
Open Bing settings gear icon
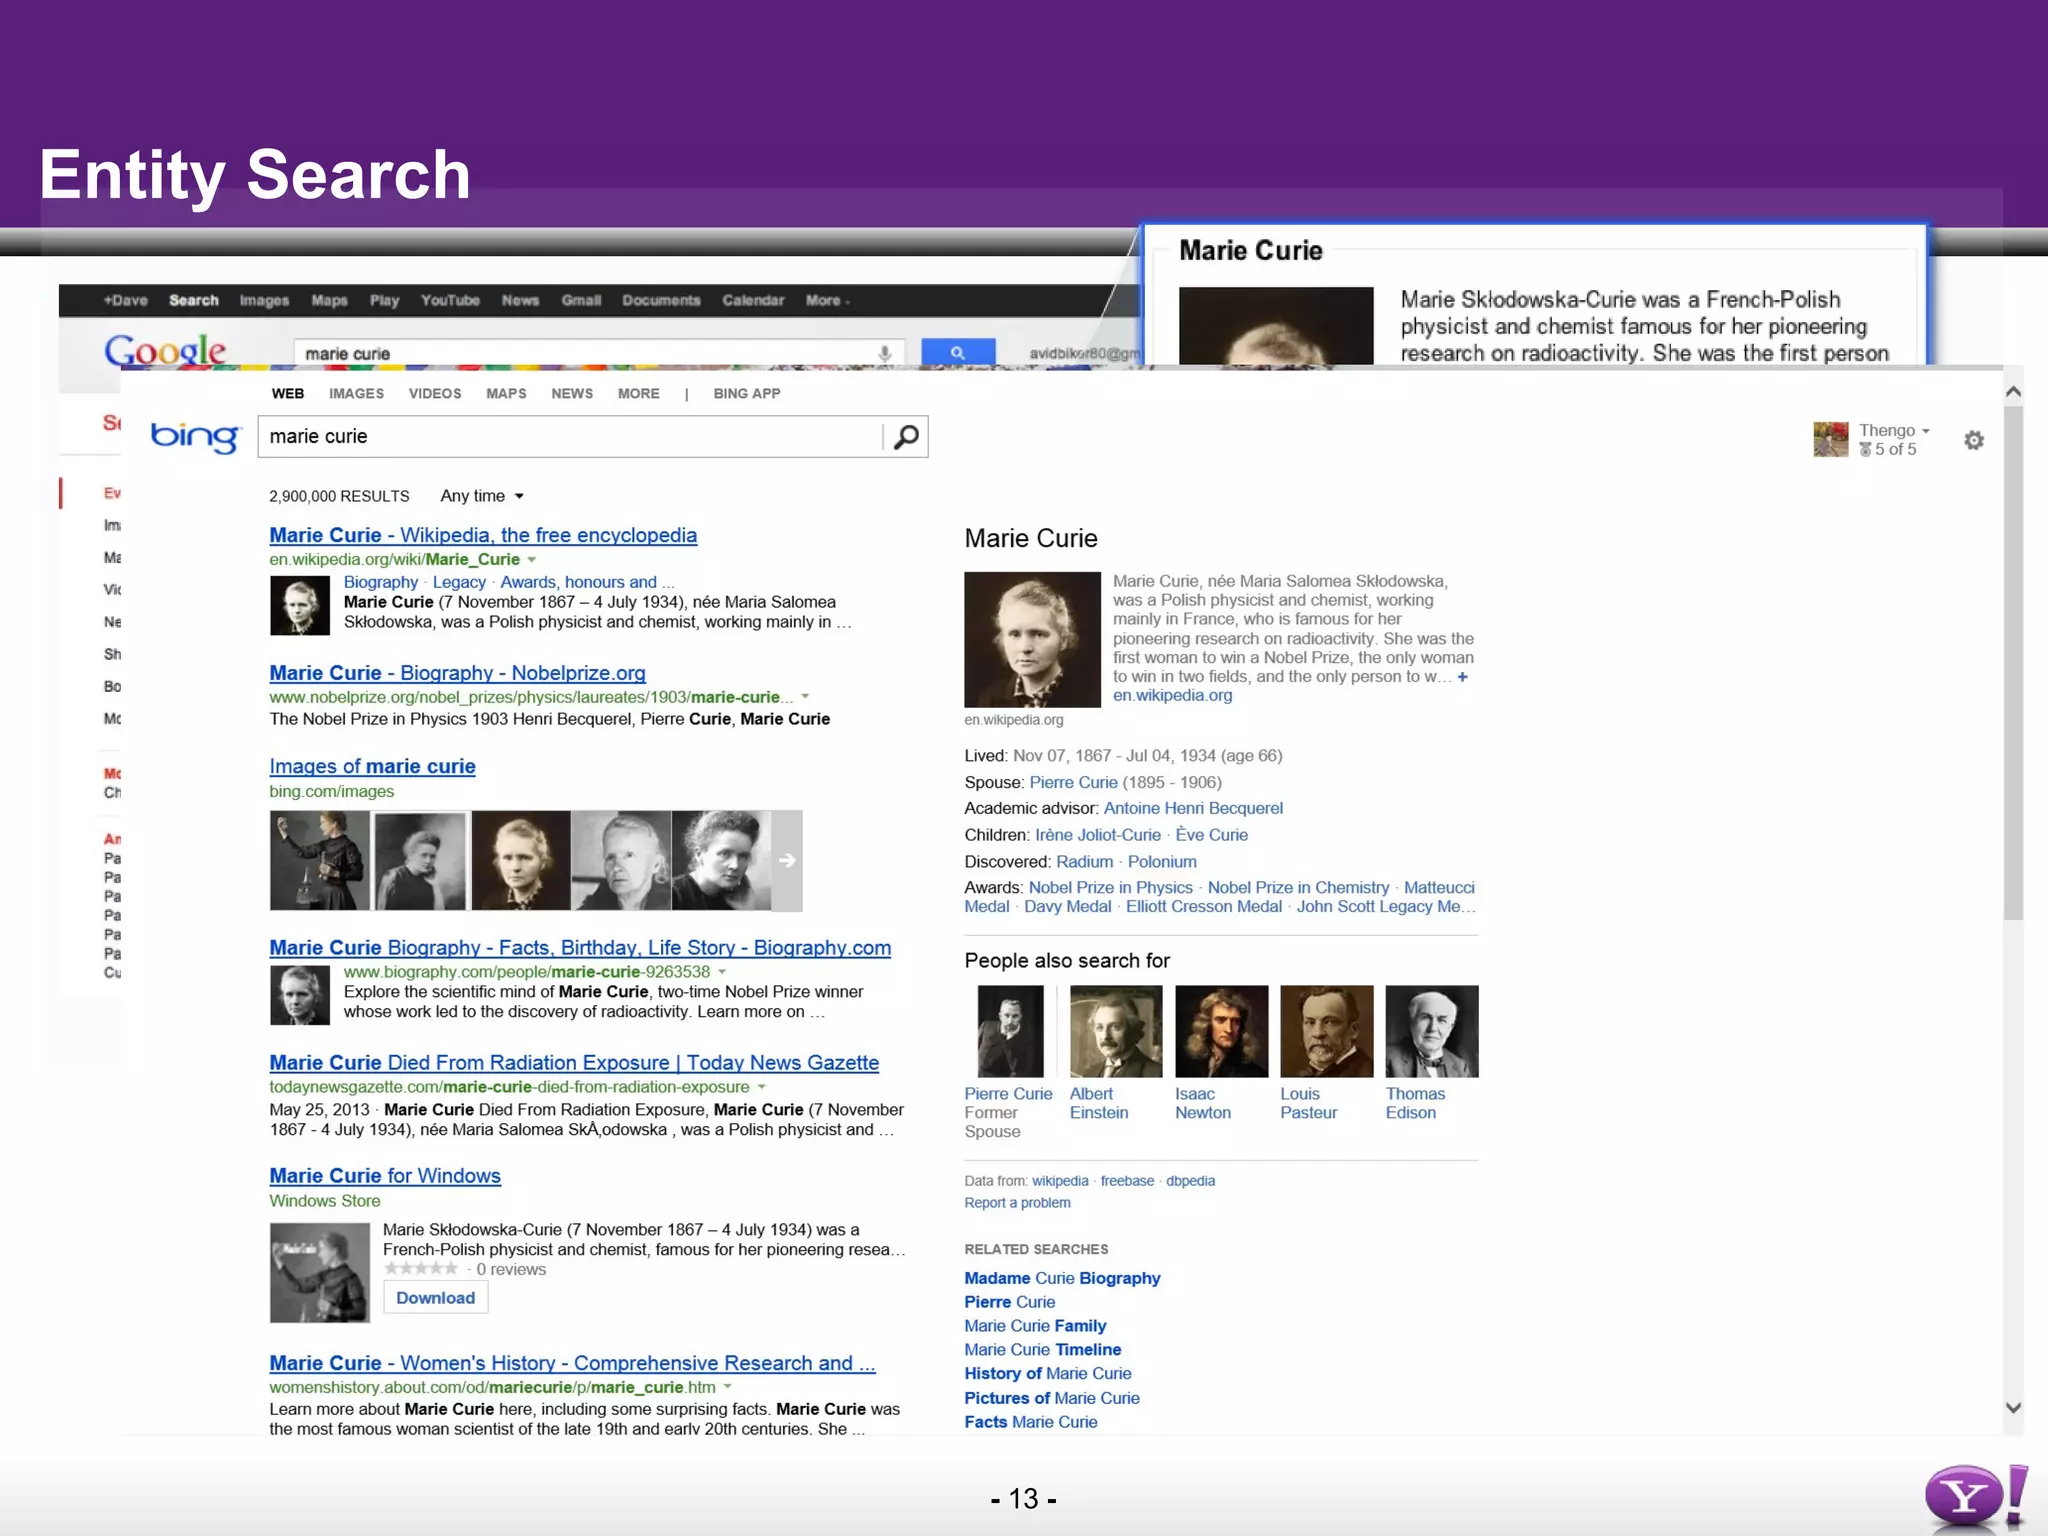(1973, 440)
